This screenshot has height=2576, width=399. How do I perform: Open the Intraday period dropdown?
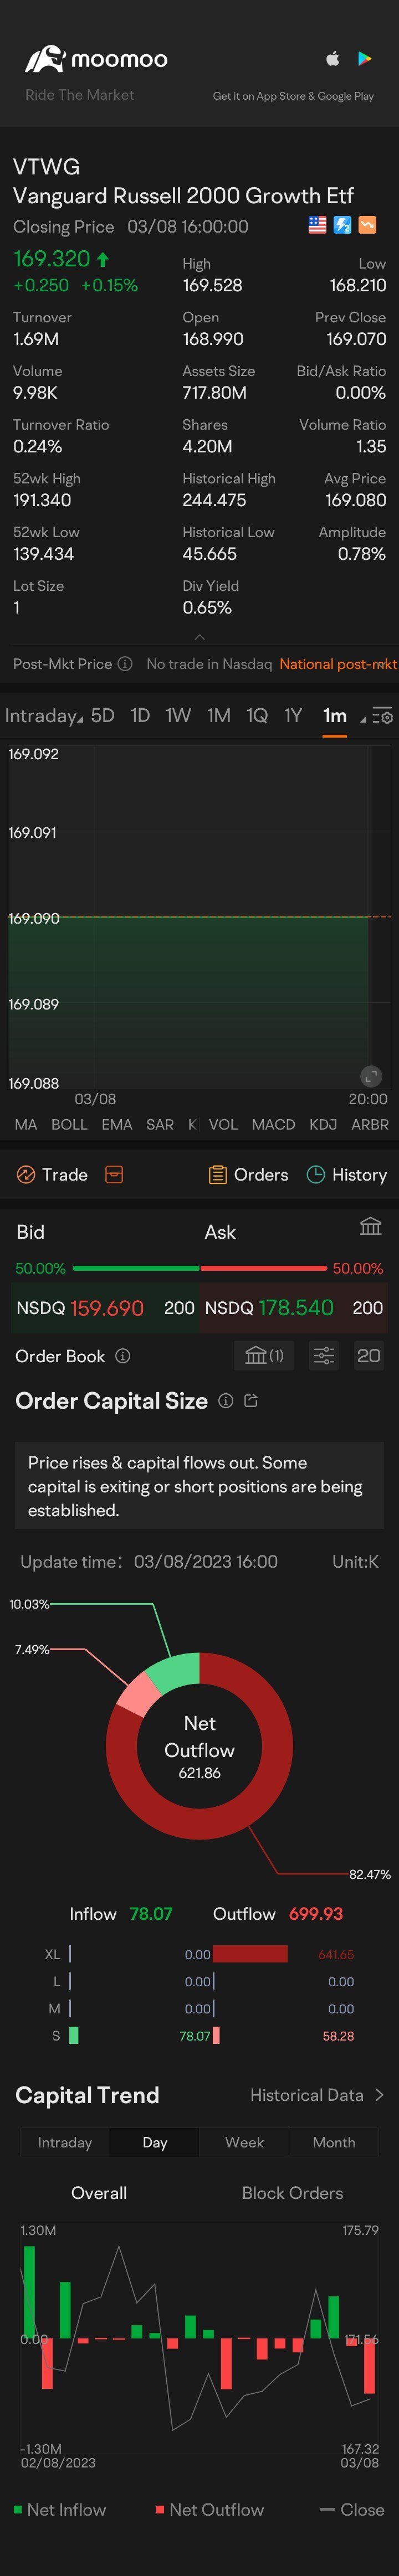pos(43,716)
